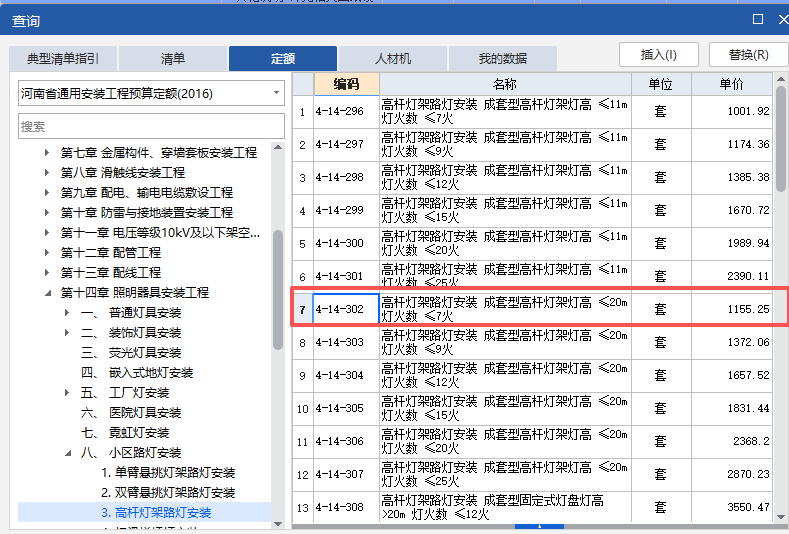Viewport: 789px width, 534px height.
Task: Click the 插入(I) button
Action: tap(659, 54)
